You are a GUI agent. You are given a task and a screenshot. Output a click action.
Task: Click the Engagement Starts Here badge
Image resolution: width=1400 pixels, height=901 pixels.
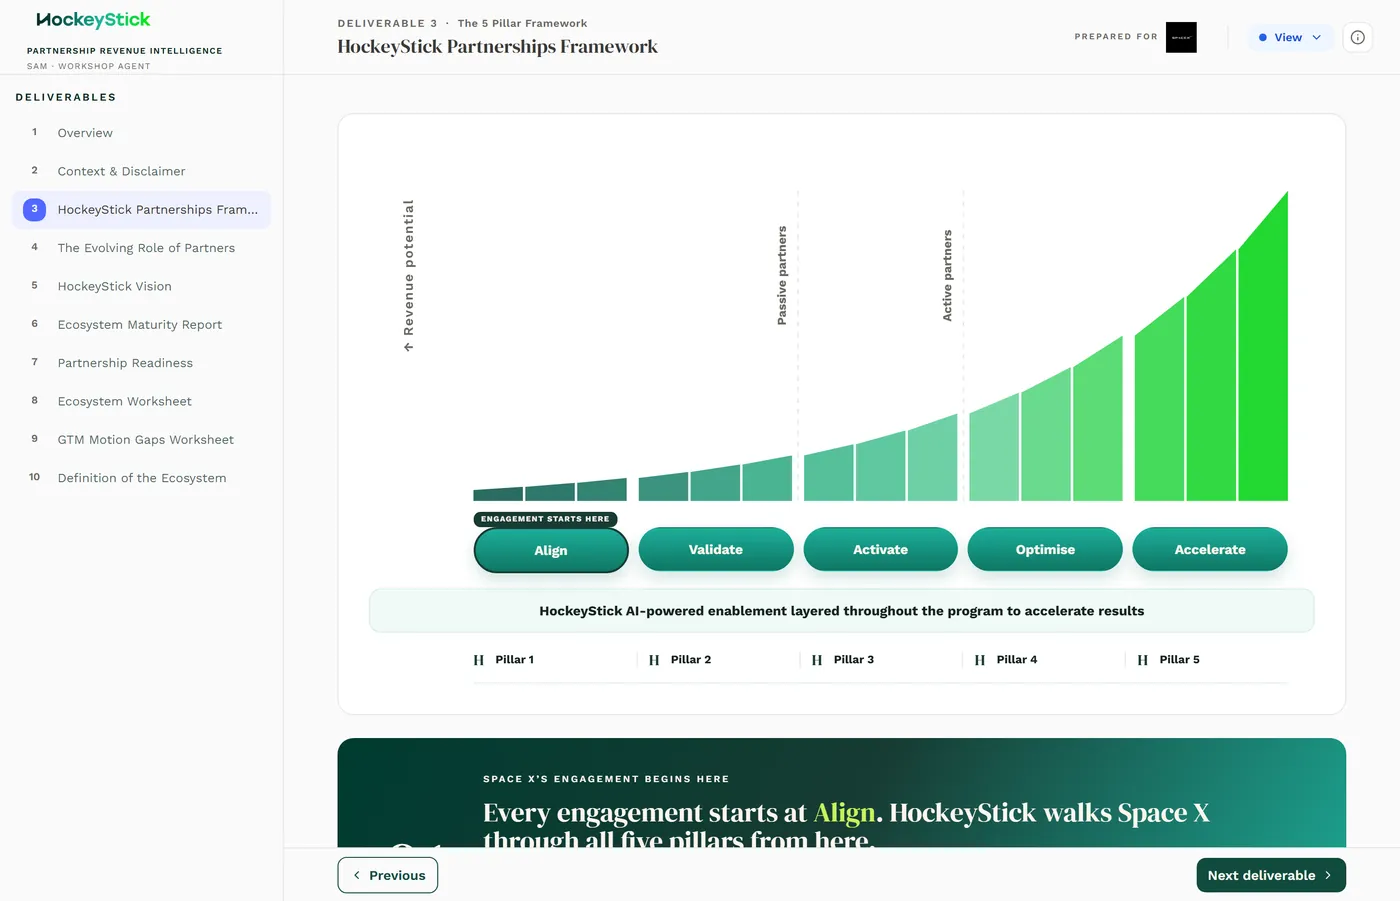pyautogui.click(x=545, y=519)
